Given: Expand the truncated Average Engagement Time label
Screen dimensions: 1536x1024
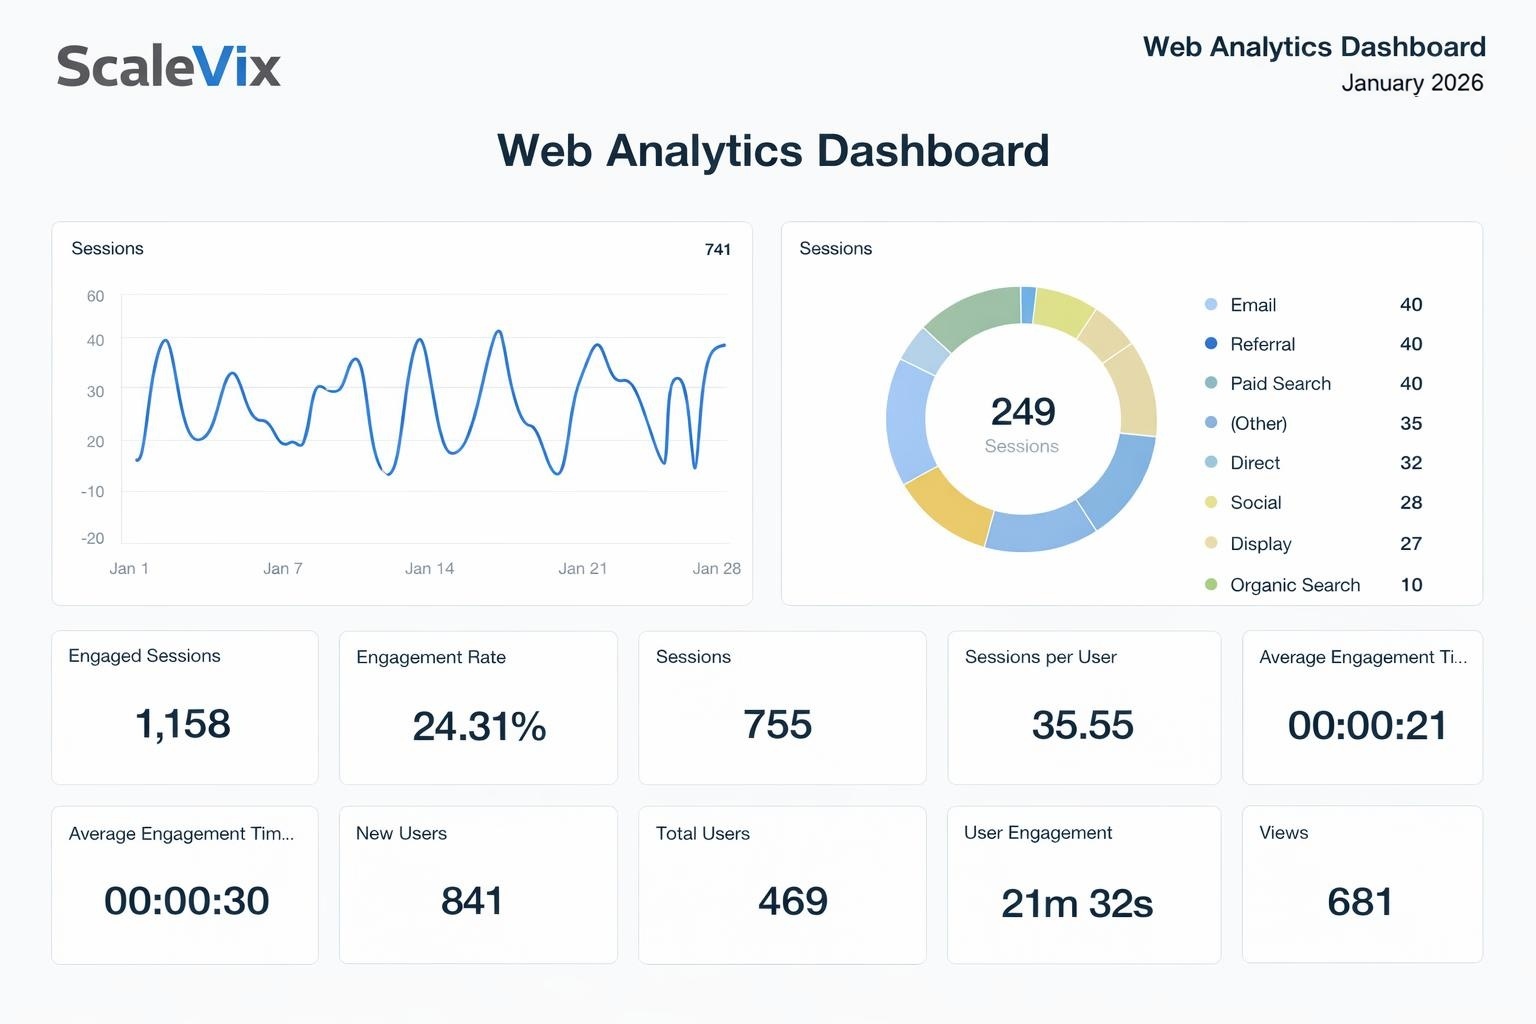Looking at the screenshot, I should [1363, 657].
